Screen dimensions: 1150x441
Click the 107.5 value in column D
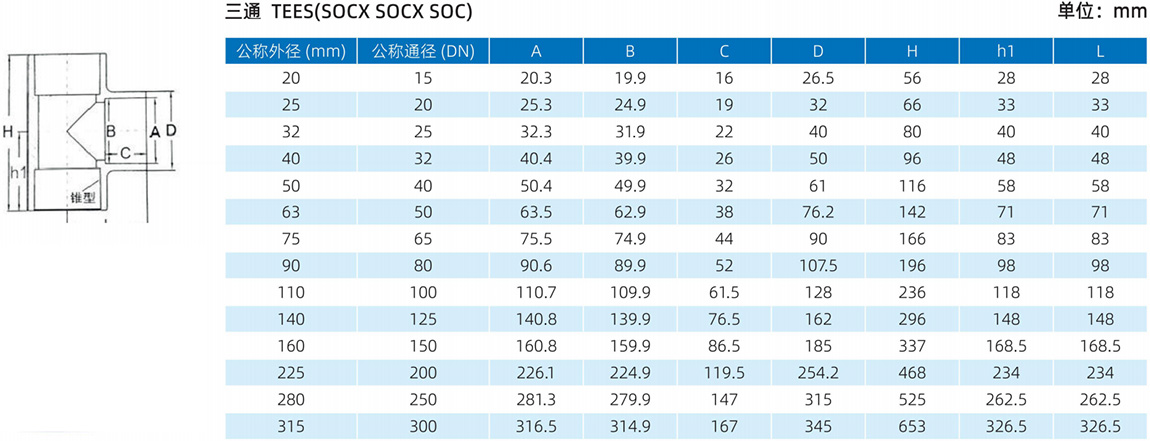tap(818, 265)
